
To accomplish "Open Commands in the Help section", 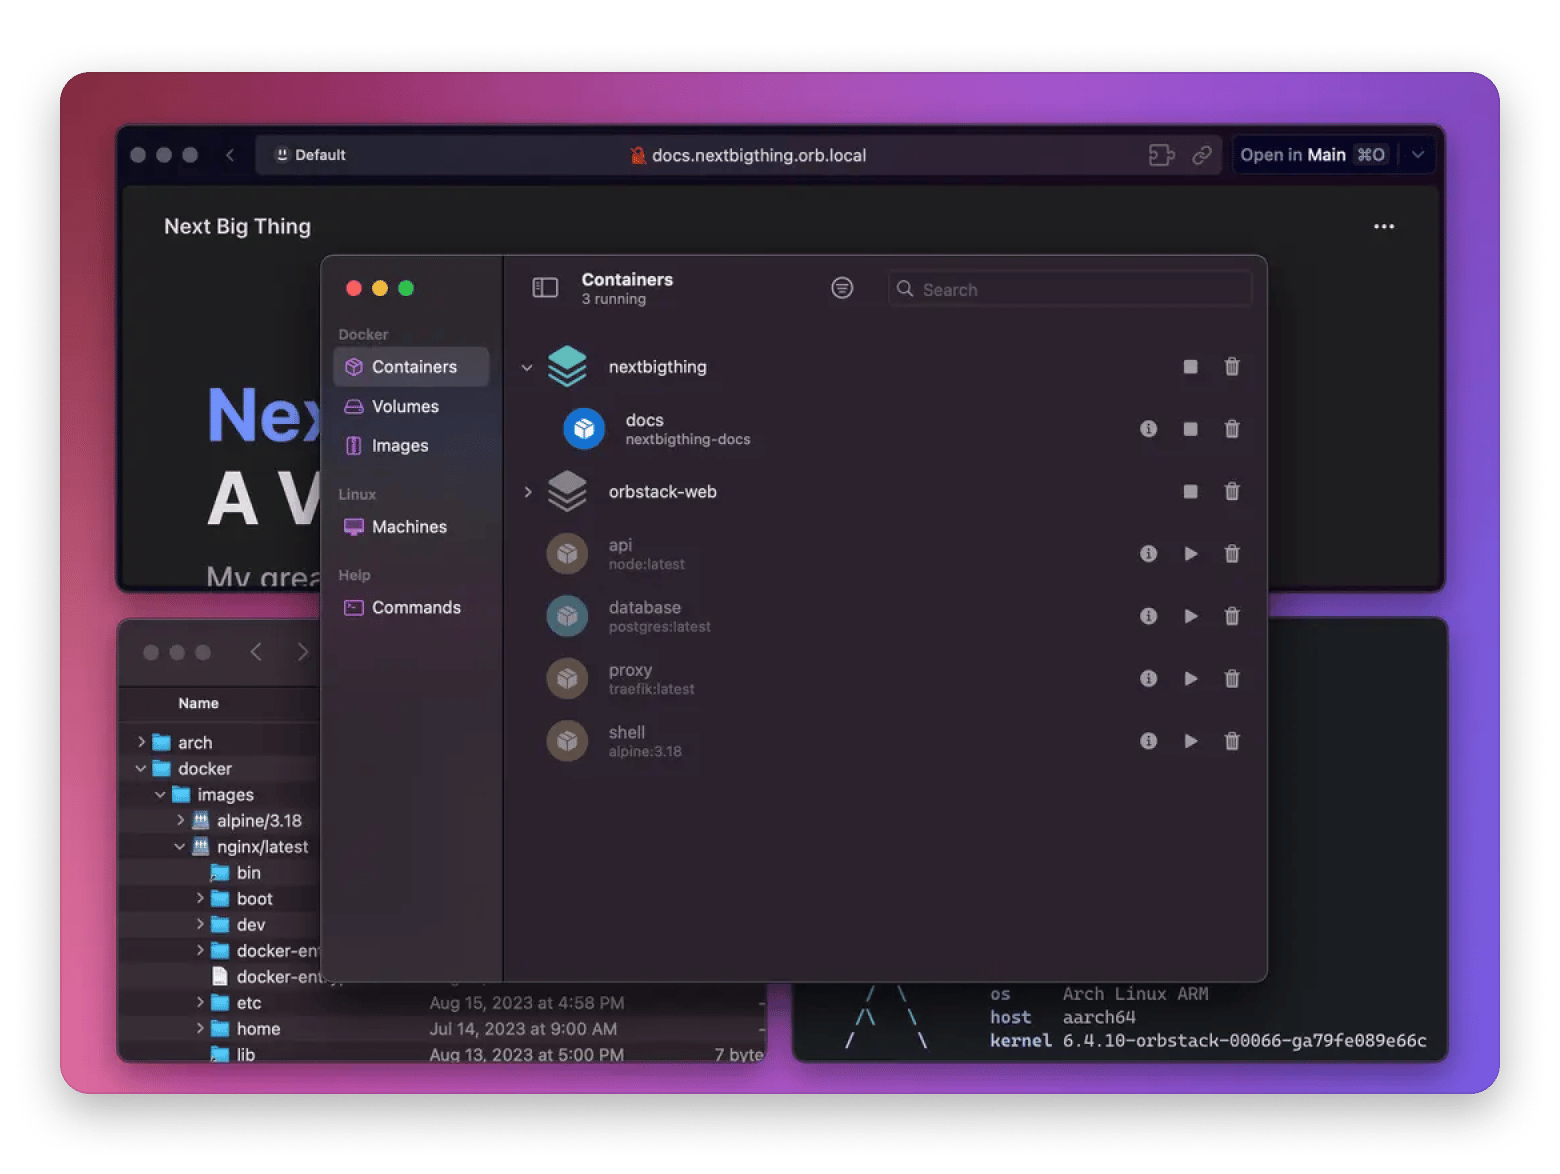I will coord(416,608).
